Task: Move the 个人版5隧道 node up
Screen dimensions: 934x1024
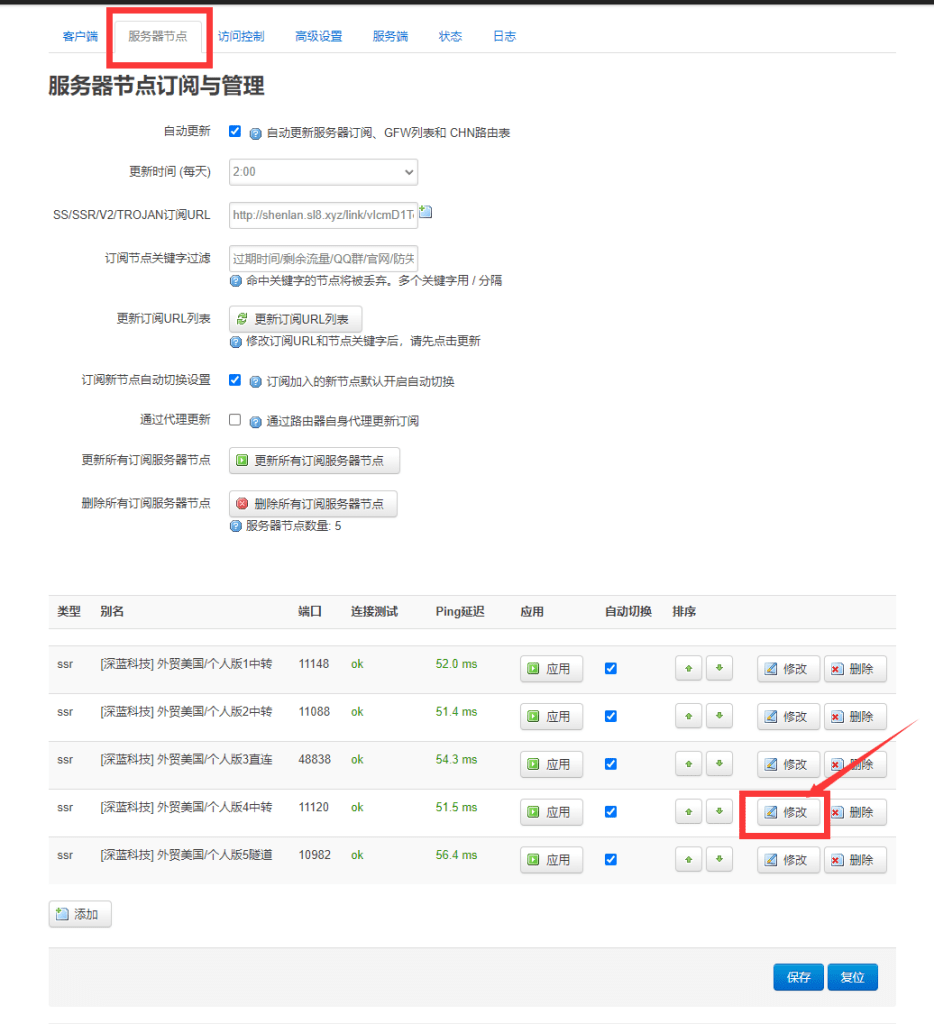Action: (688, 860)
